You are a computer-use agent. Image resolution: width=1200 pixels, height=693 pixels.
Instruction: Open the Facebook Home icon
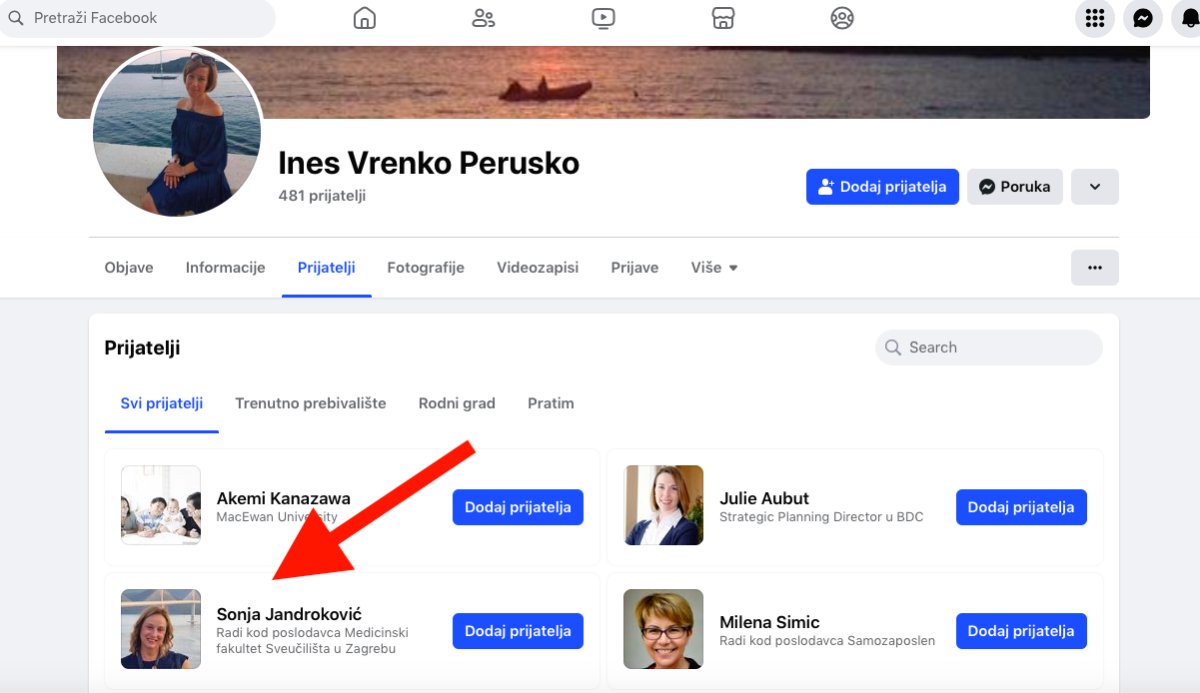pyautogui.click(x=365, y=18)
